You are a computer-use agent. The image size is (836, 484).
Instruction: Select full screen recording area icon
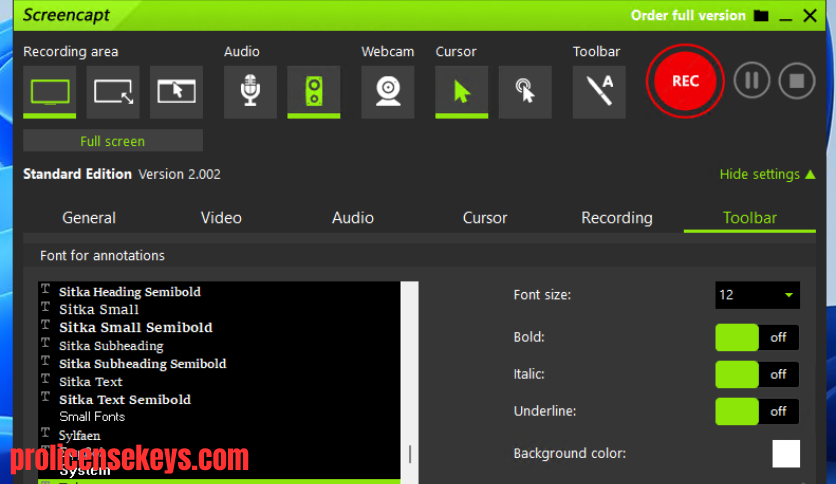(x=50, y=92)
